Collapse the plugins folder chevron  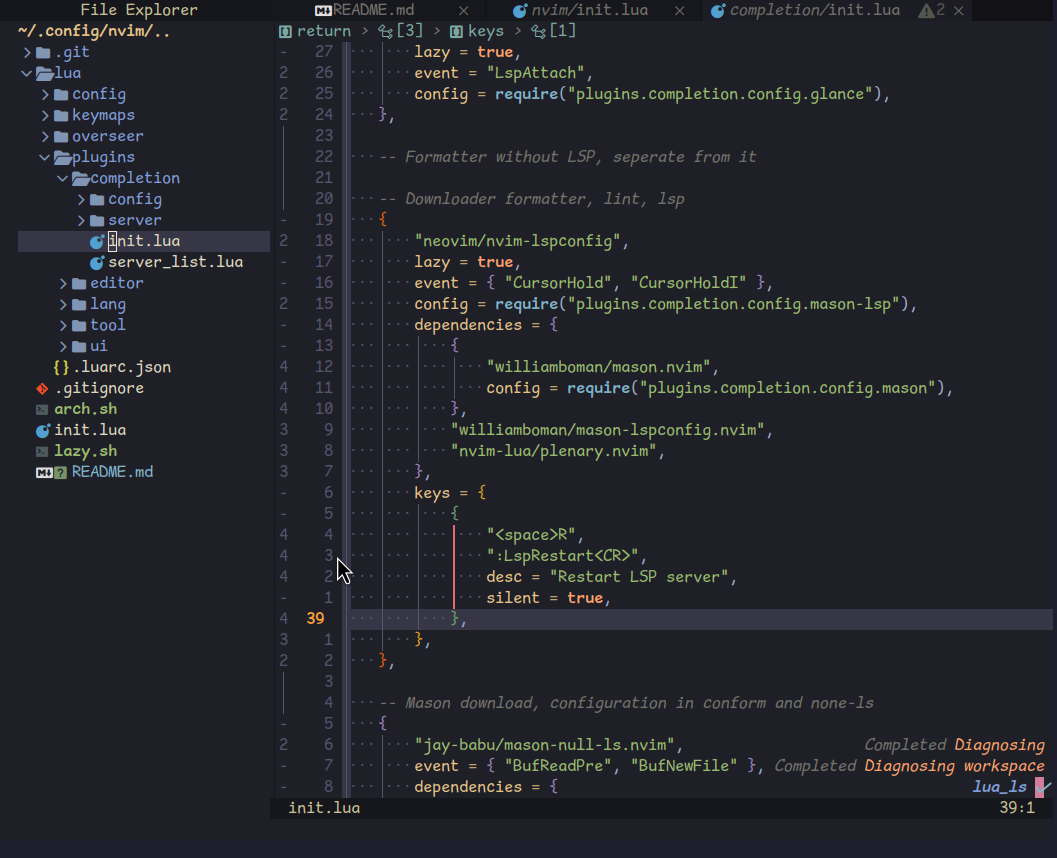(x=45, y=157)
